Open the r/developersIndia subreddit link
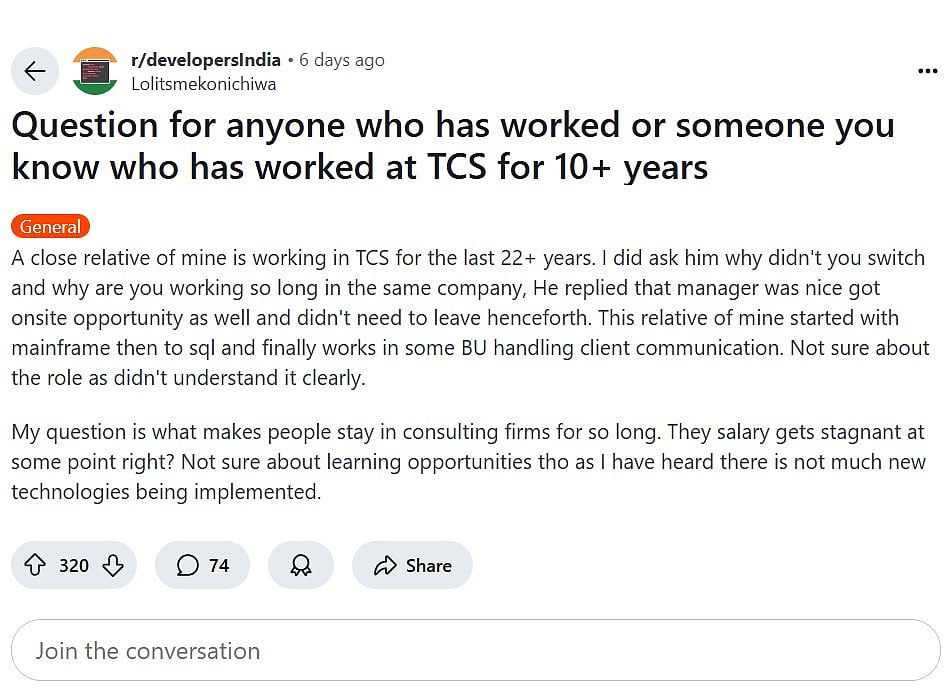Image resolution: width=946 pixels, height=691 pixels. [206, 60]
